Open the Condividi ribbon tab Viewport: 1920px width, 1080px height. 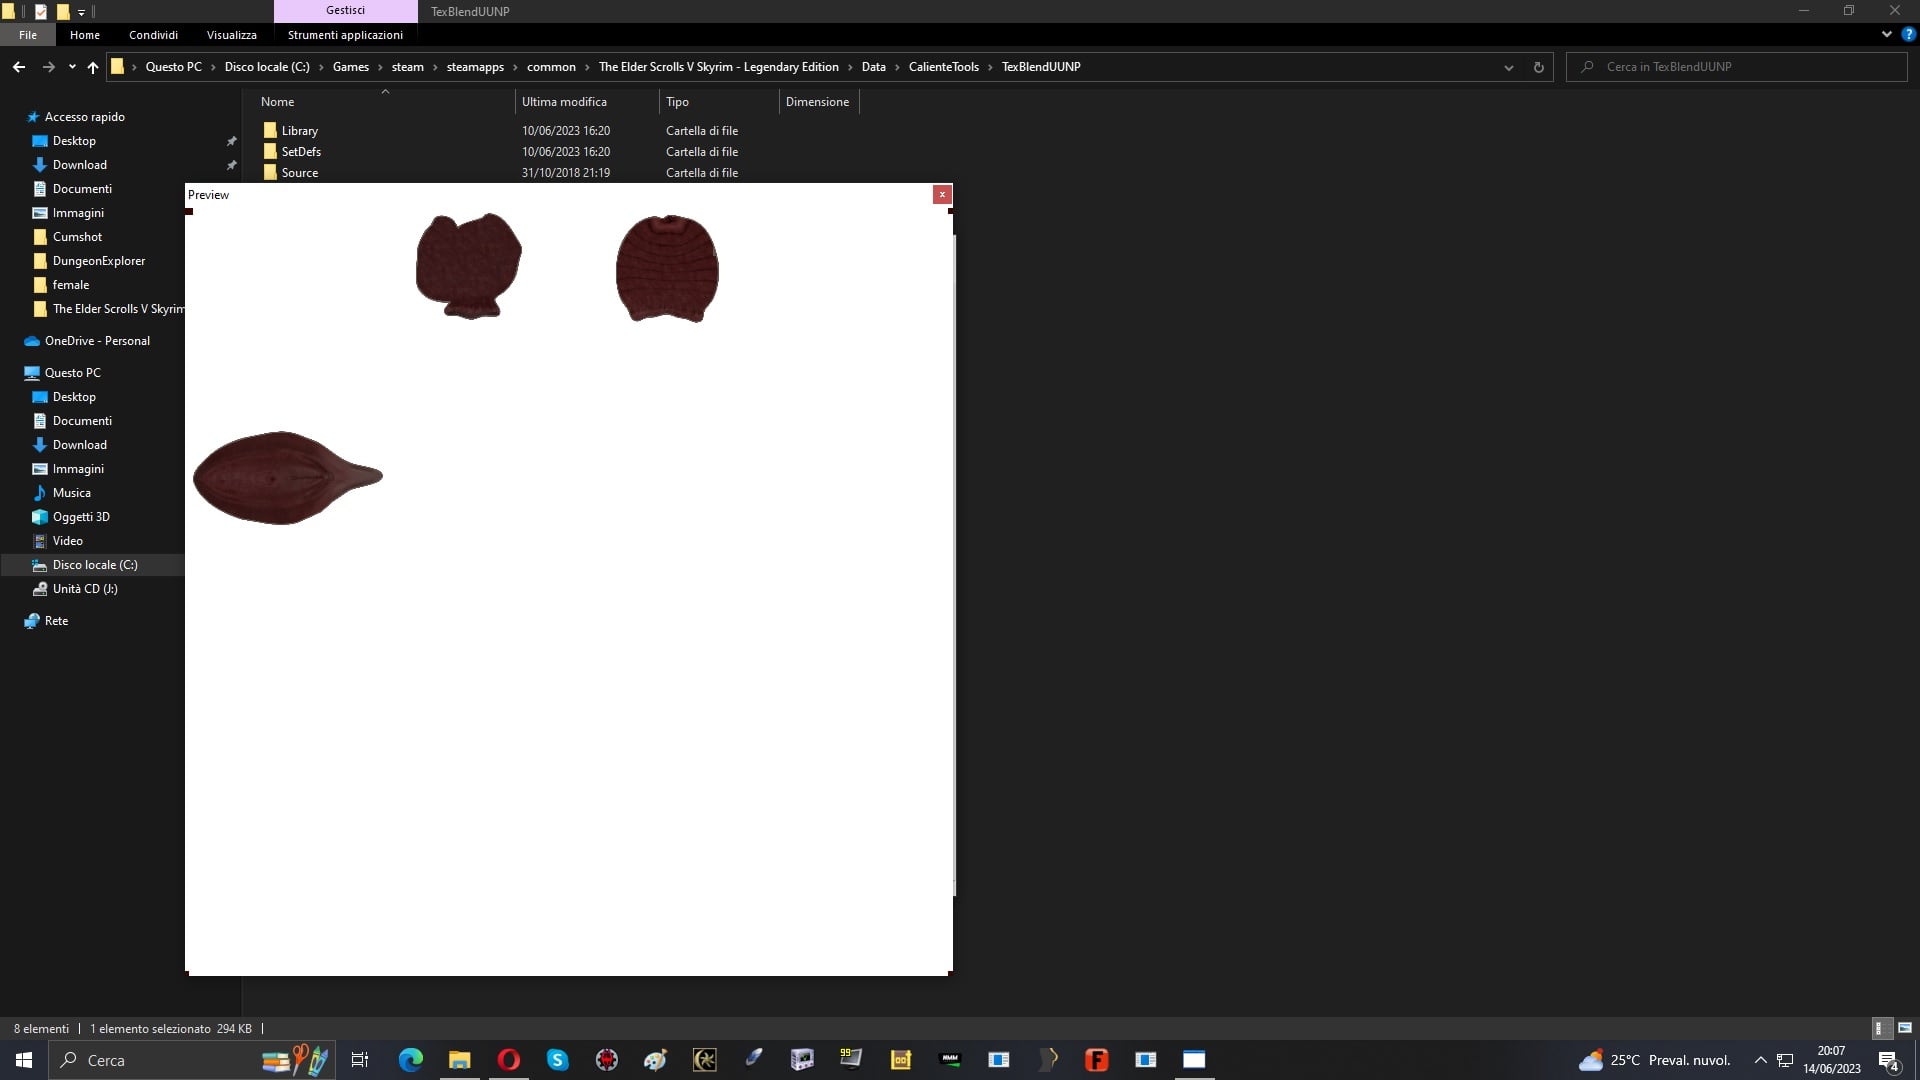(153, 35)
